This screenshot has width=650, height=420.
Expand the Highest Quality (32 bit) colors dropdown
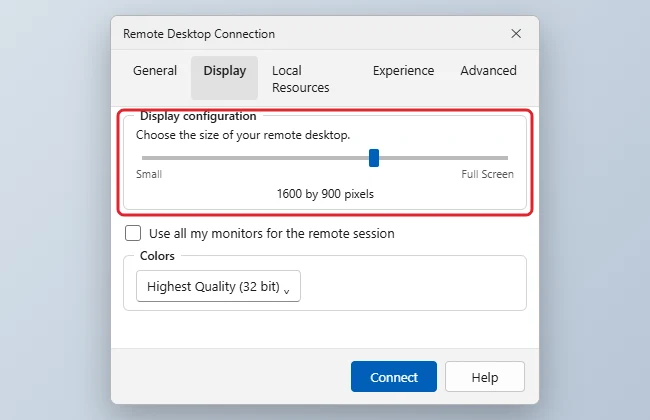pyautogui.click(x=218, y=286)
